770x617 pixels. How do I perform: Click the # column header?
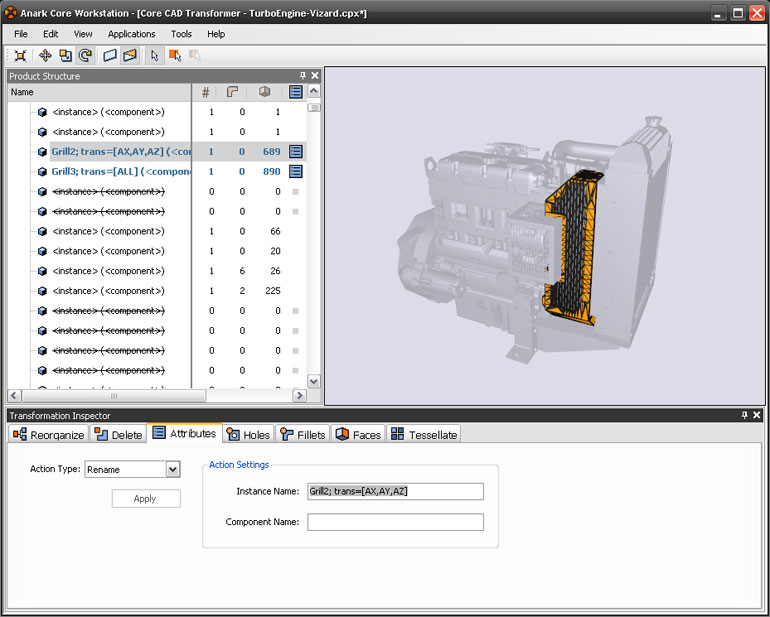[x=206, y=92]
